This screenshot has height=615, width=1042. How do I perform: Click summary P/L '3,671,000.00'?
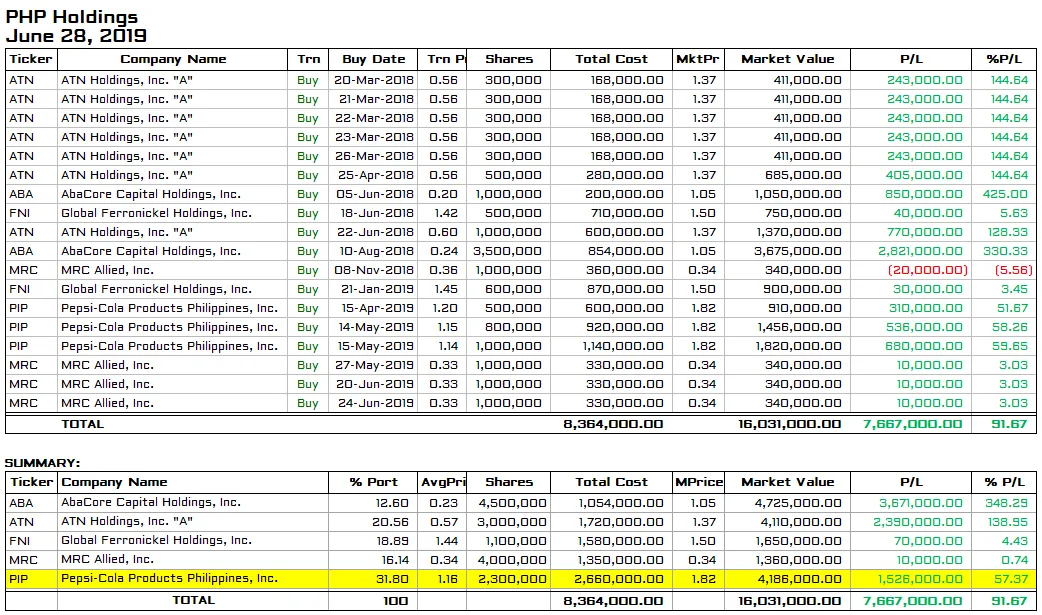[x=920, y=503]
